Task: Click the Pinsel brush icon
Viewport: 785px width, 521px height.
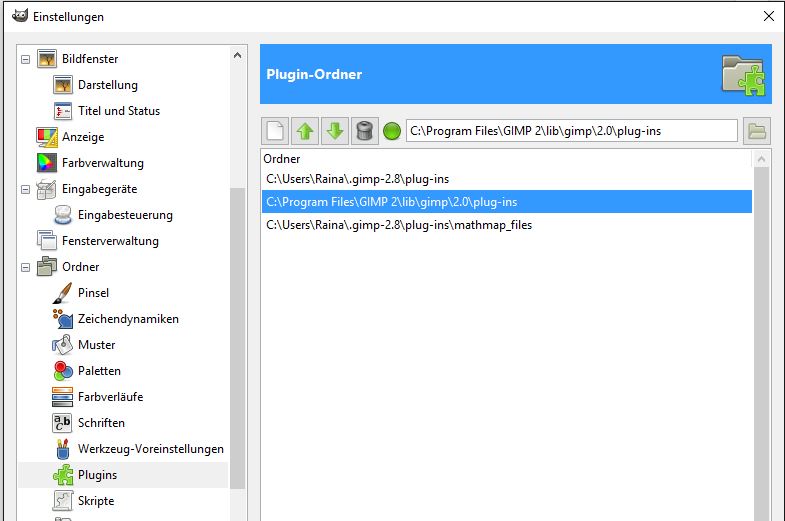Action: 63,293
